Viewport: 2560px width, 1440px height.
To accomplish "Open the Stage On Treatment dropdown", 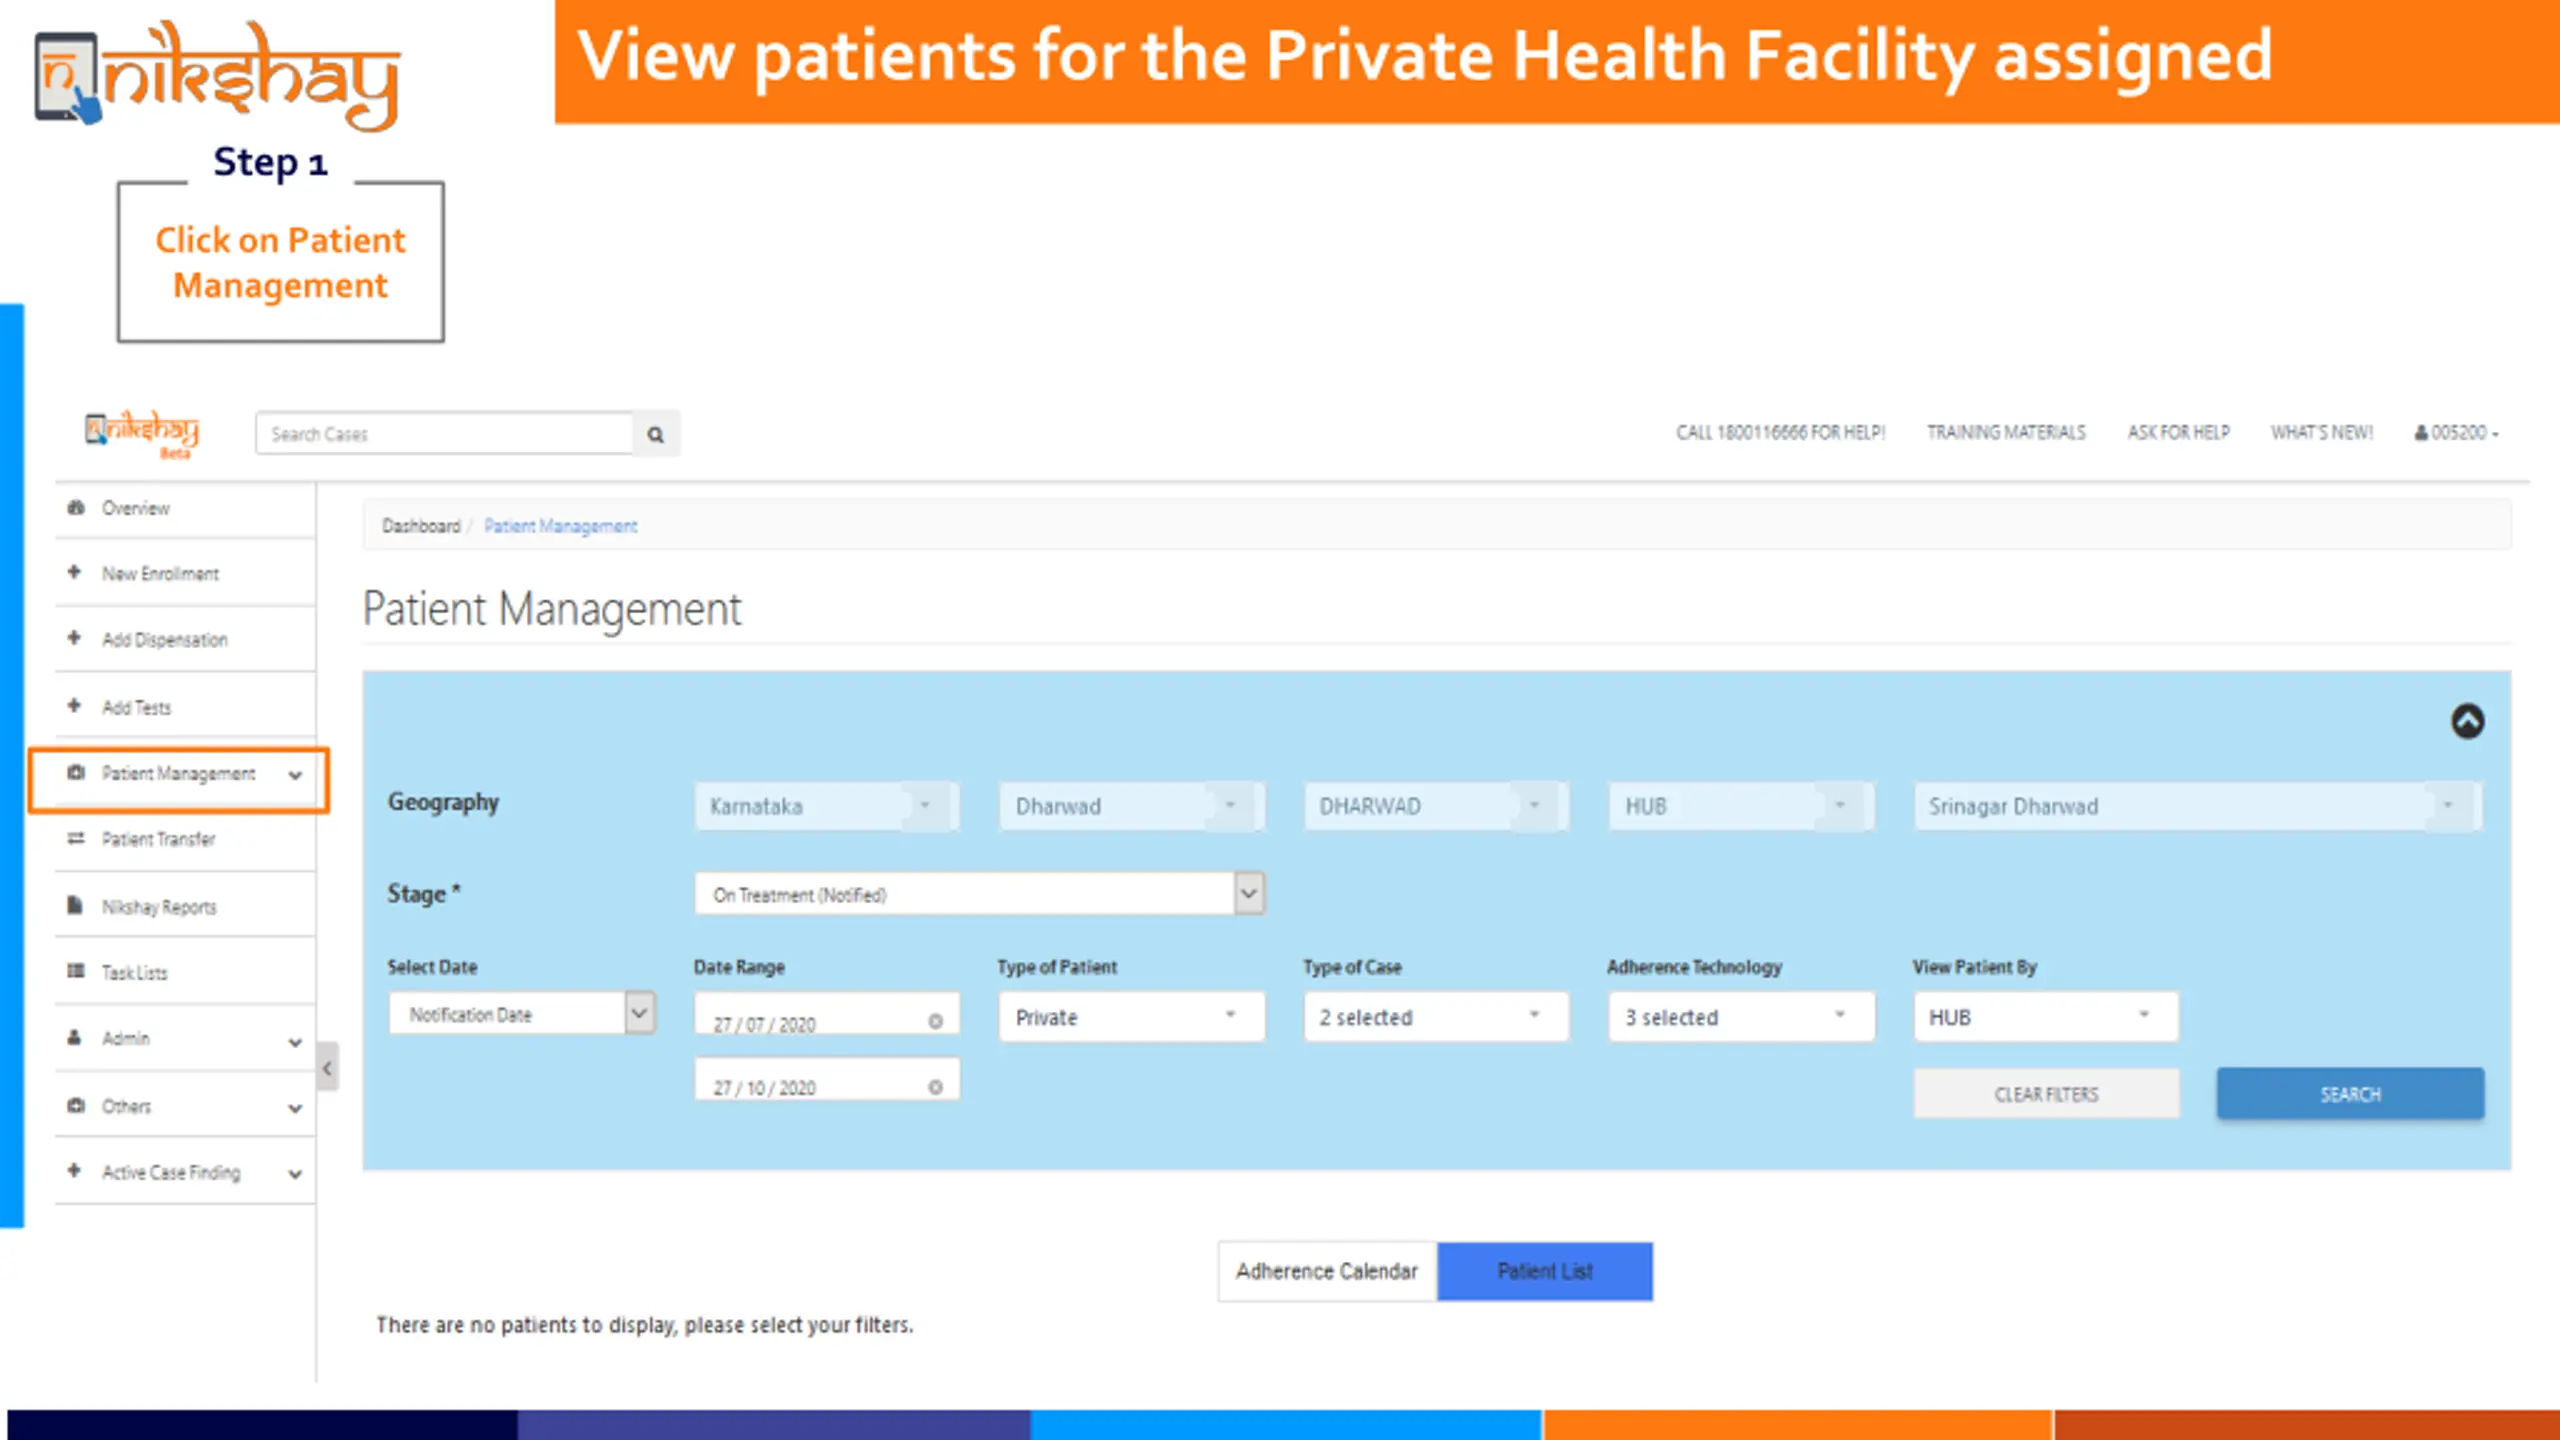I will tap(980, 894).
